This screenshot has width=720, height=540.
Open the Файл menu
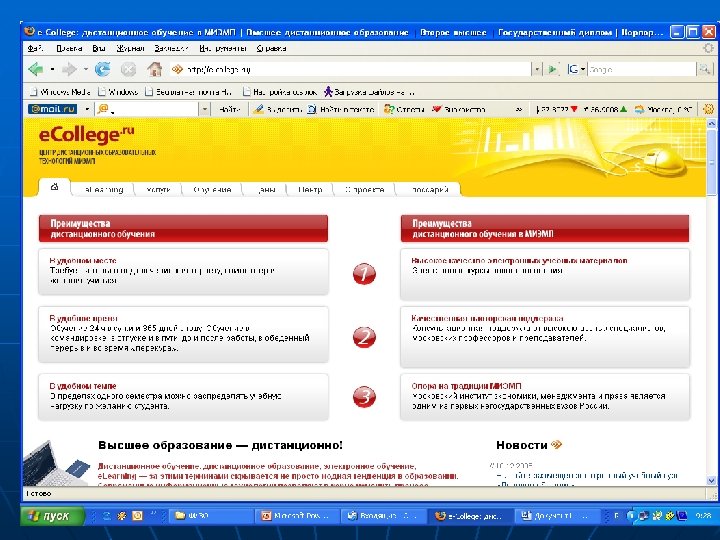pyautogui.click(x=35, y=48)
